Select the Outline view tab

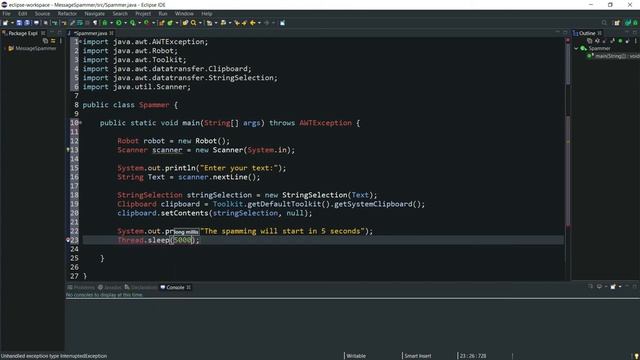[587, 33]
